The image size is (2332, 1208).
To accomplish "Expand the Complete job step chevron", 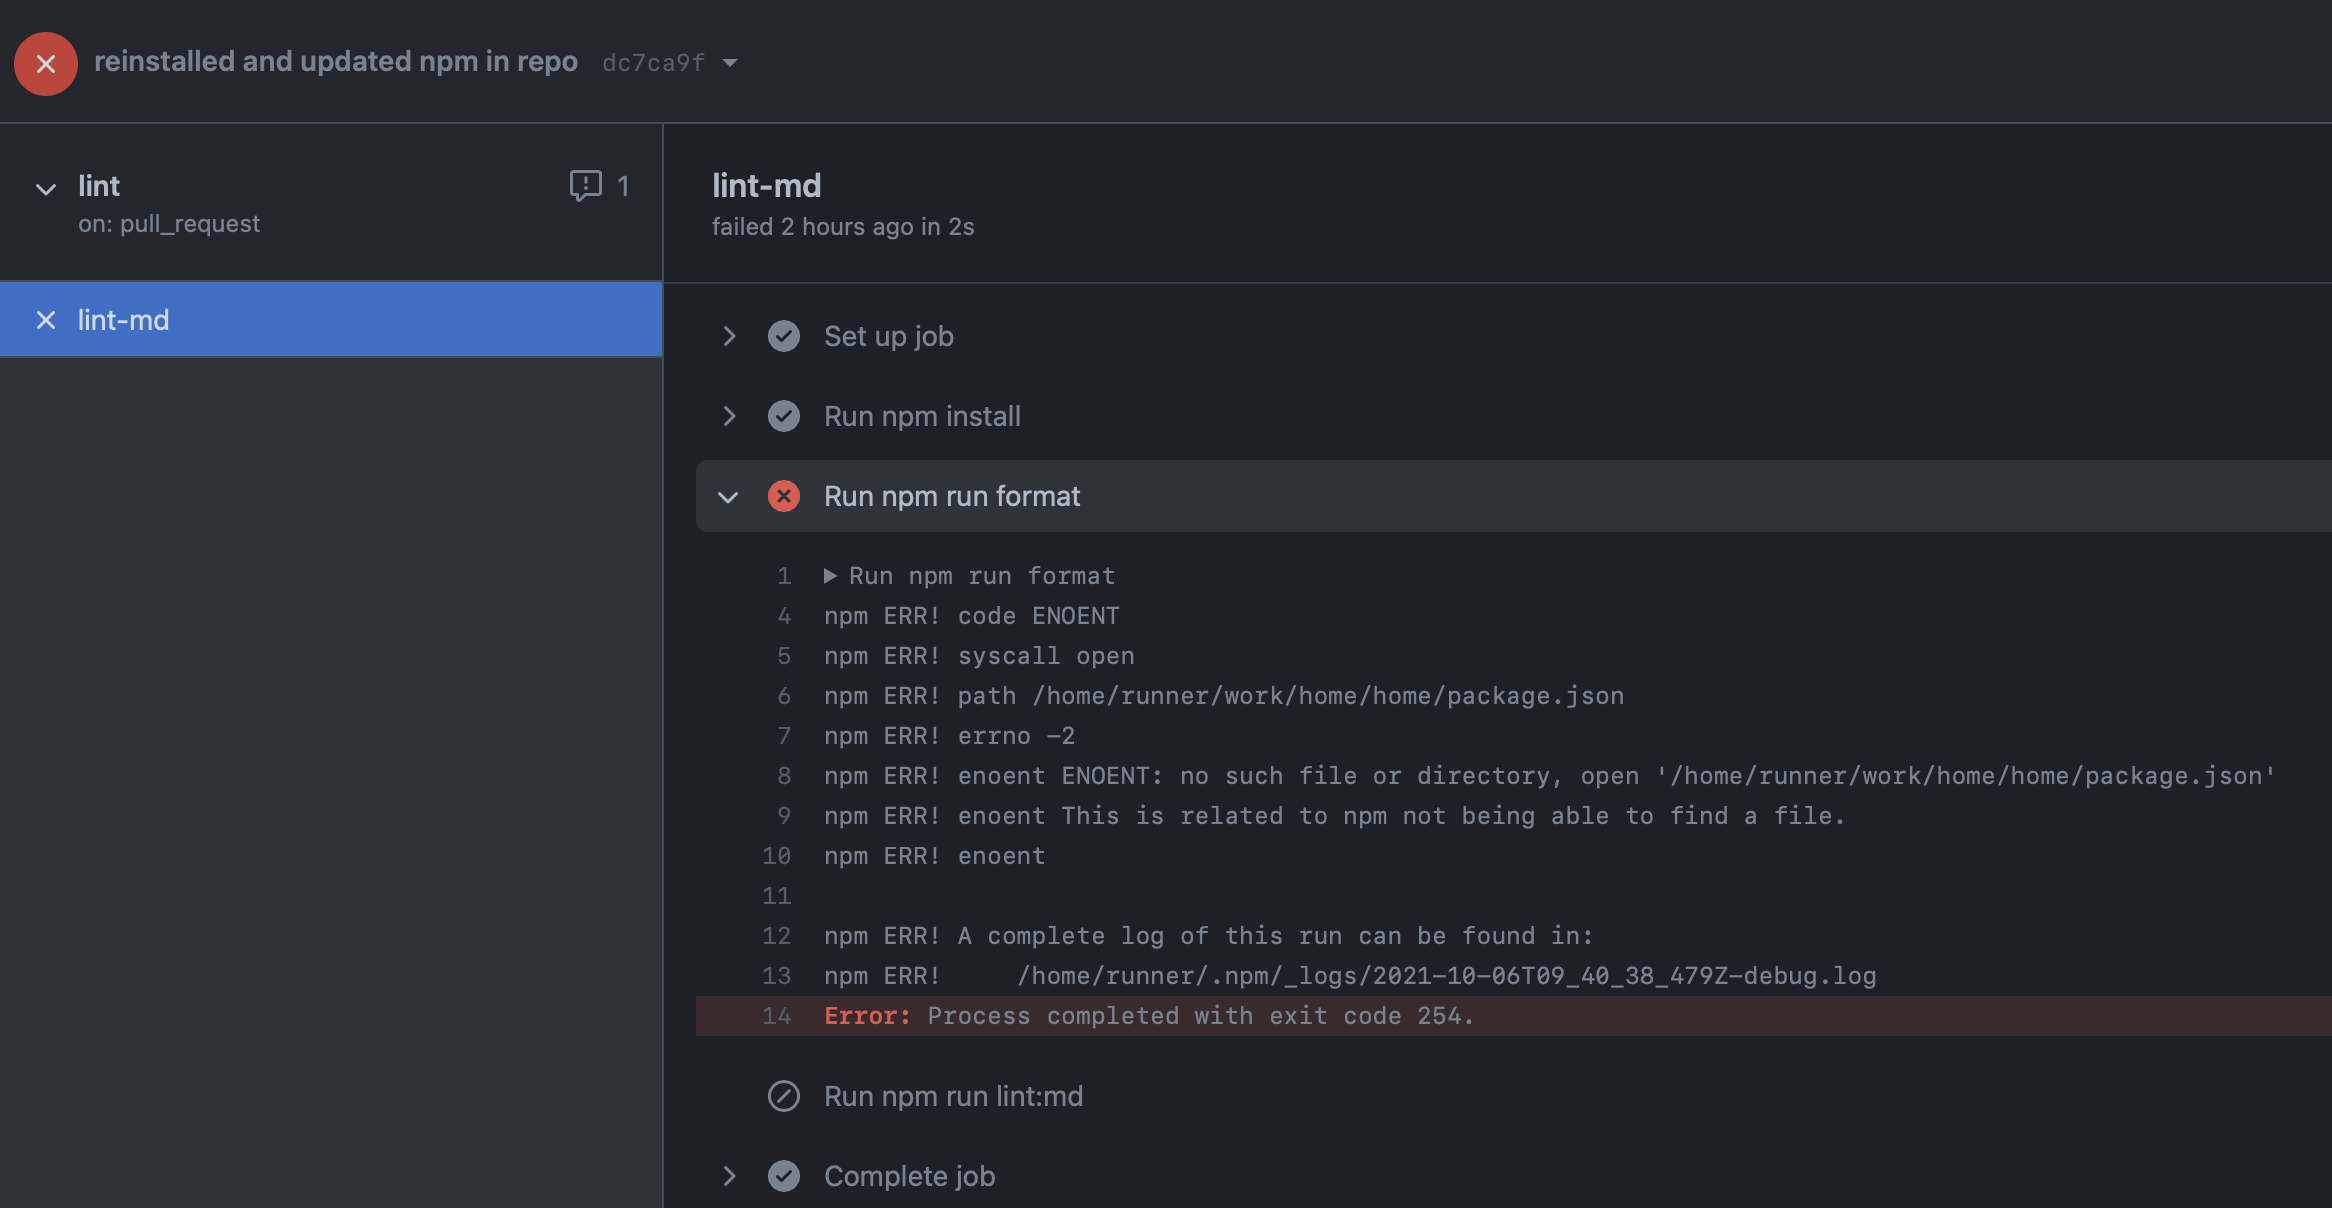I will pyautogui.click(x=729, y=1176).
